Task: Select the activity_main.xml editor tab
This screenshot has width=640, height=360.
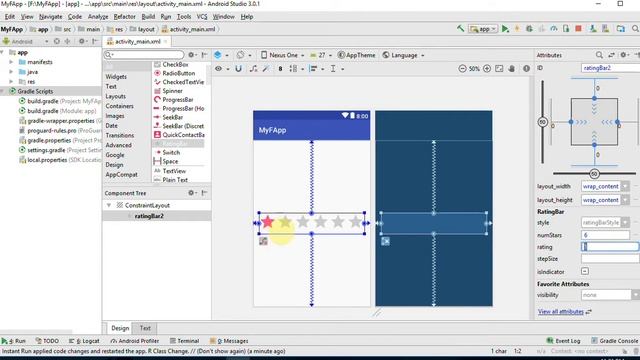Action: point(138,42)
